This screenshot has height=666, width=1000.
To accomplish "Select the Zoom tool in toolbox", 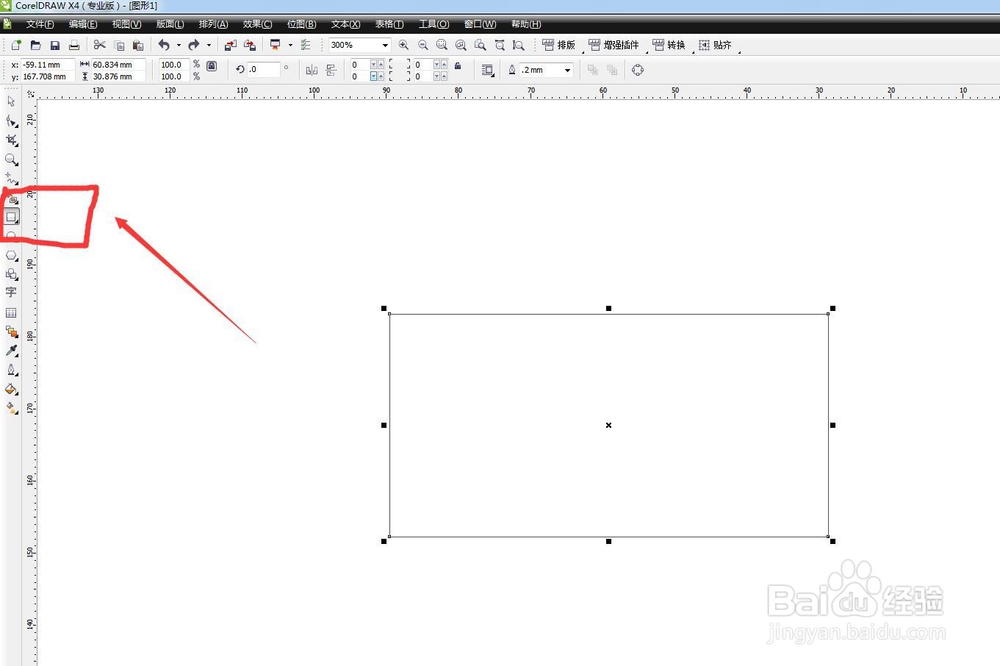I will click(11, 159).
